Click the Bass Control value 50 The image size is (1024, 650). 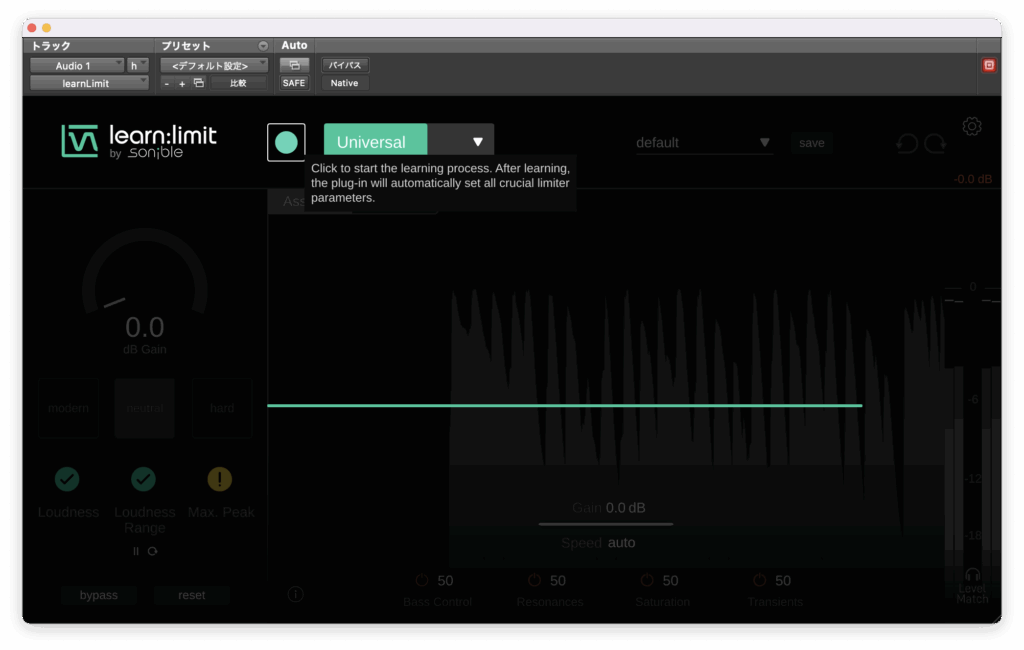point(445,581)
